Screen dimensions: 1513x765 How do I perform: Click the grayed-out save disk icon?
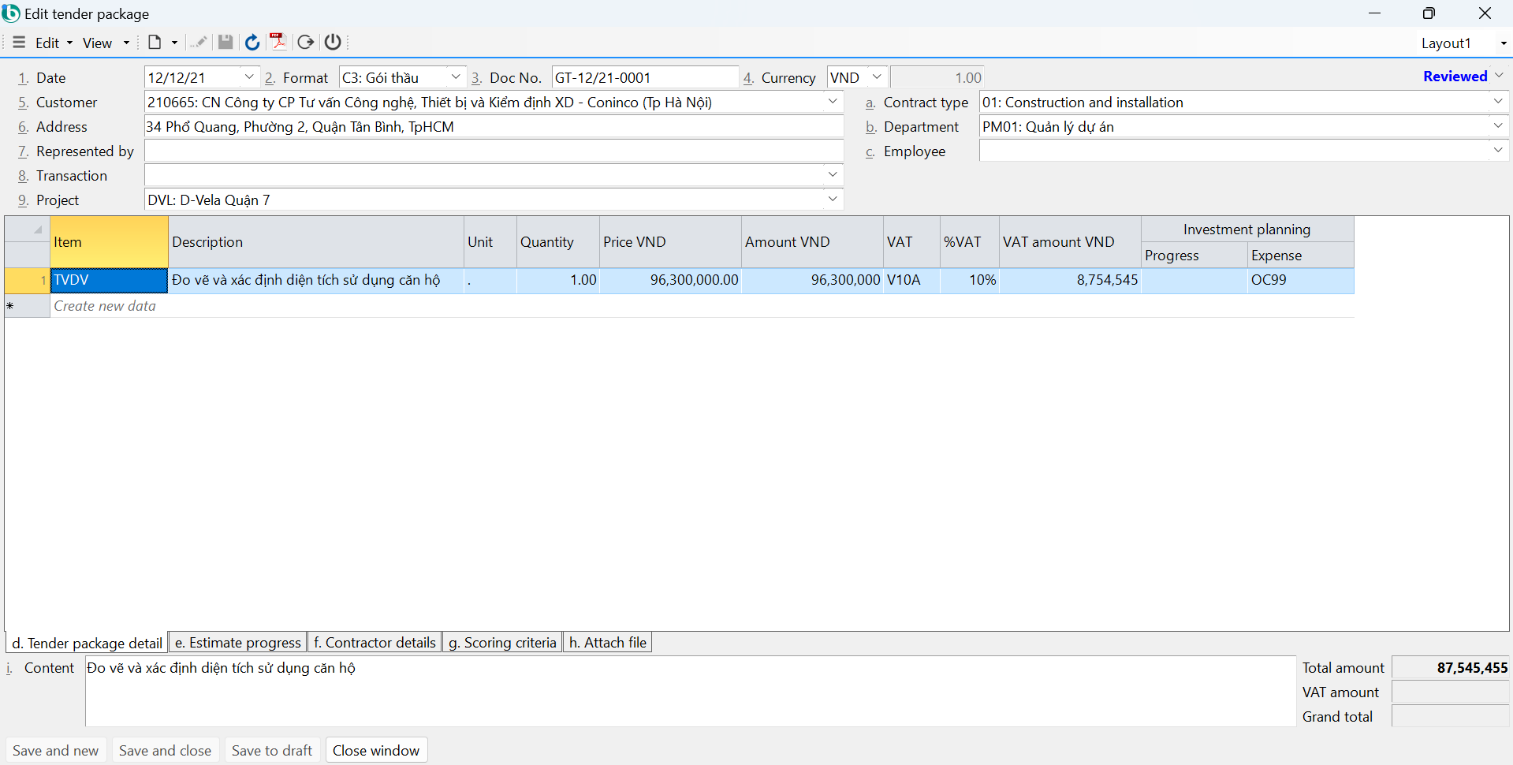tap(226, 42)
